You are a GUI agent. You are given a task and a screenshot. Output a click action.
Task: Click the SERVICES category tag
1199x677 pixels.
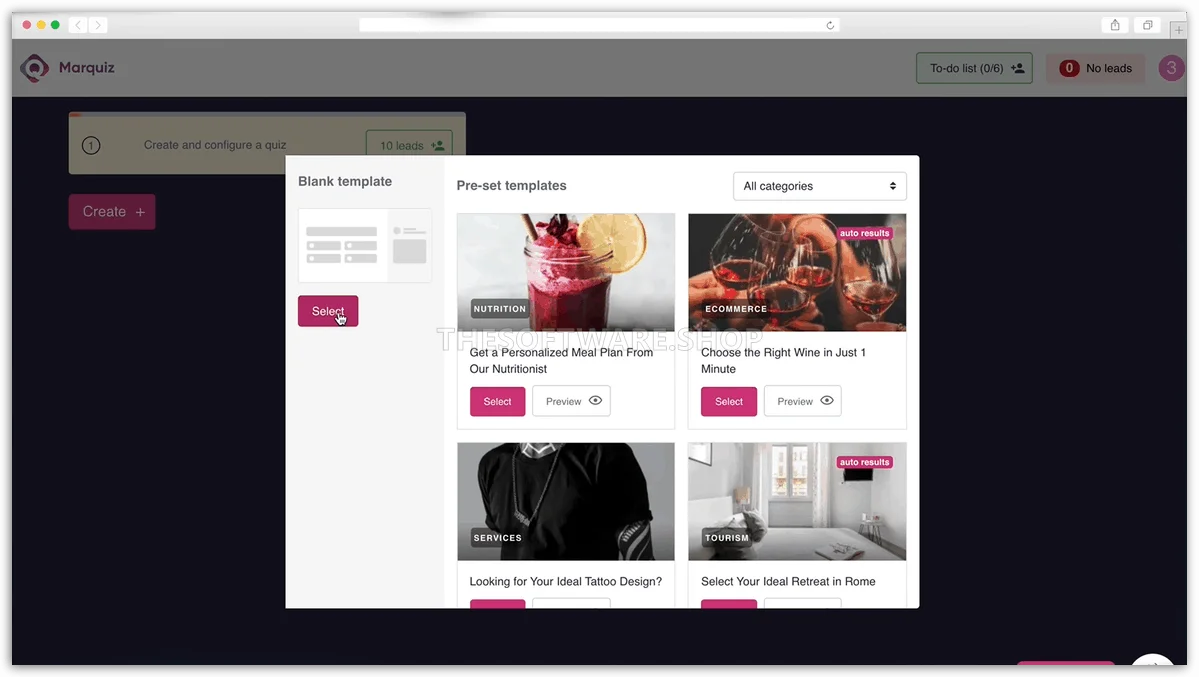[x=498, y=538]
